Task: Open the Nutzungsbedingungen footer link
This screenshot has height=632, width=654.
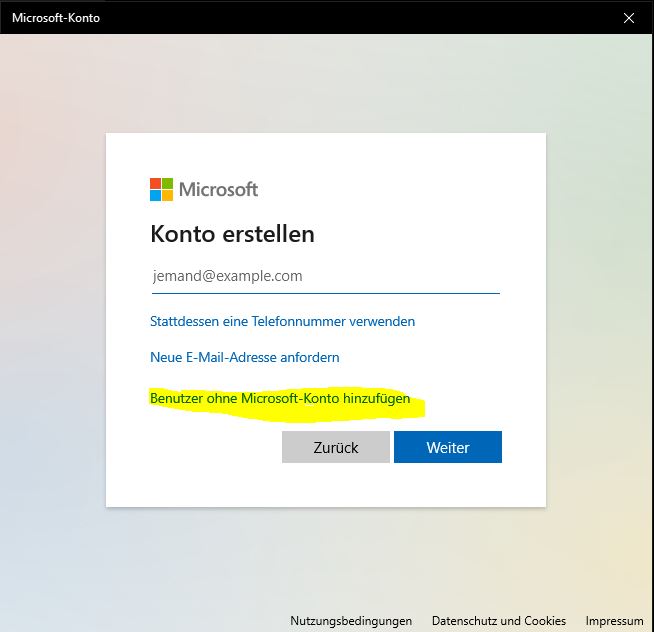Action: (351, 621)
